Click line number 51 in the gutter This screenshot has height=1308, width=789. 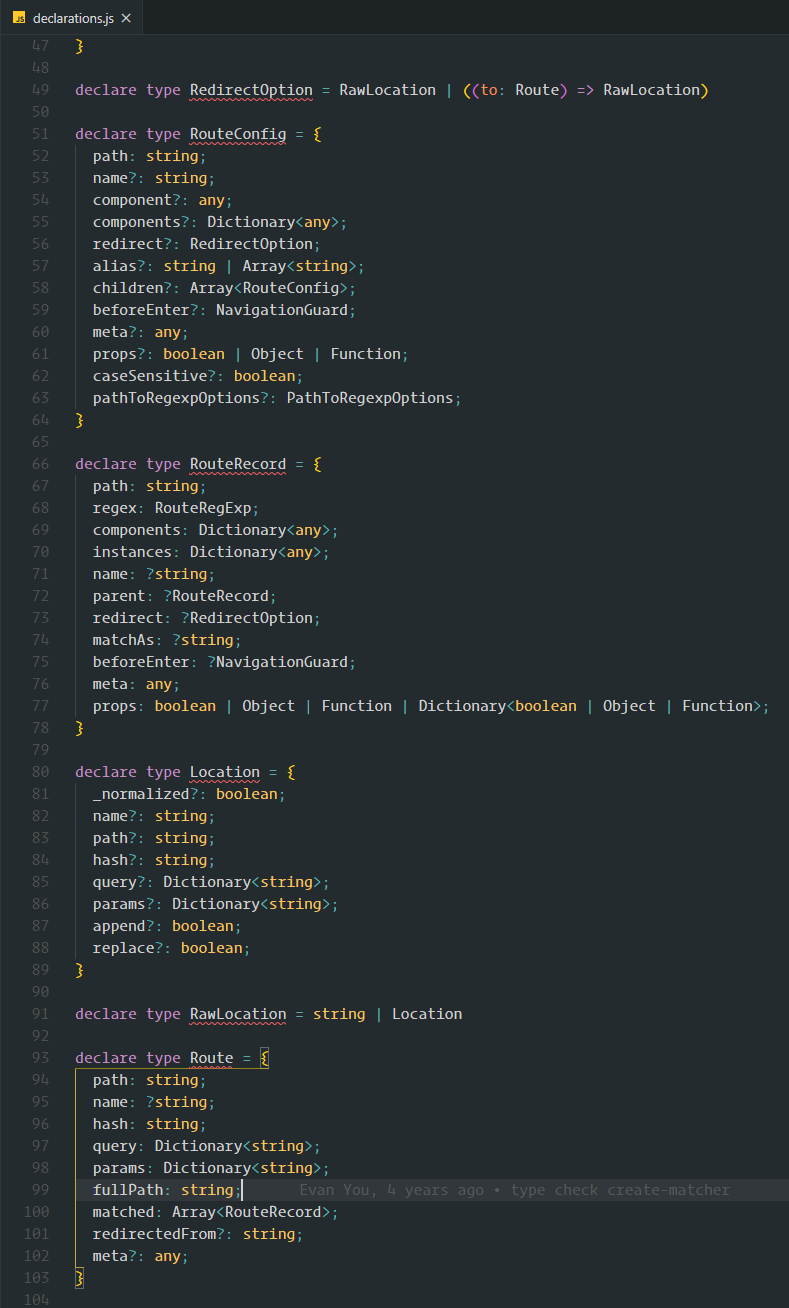(x=40, y=134)
